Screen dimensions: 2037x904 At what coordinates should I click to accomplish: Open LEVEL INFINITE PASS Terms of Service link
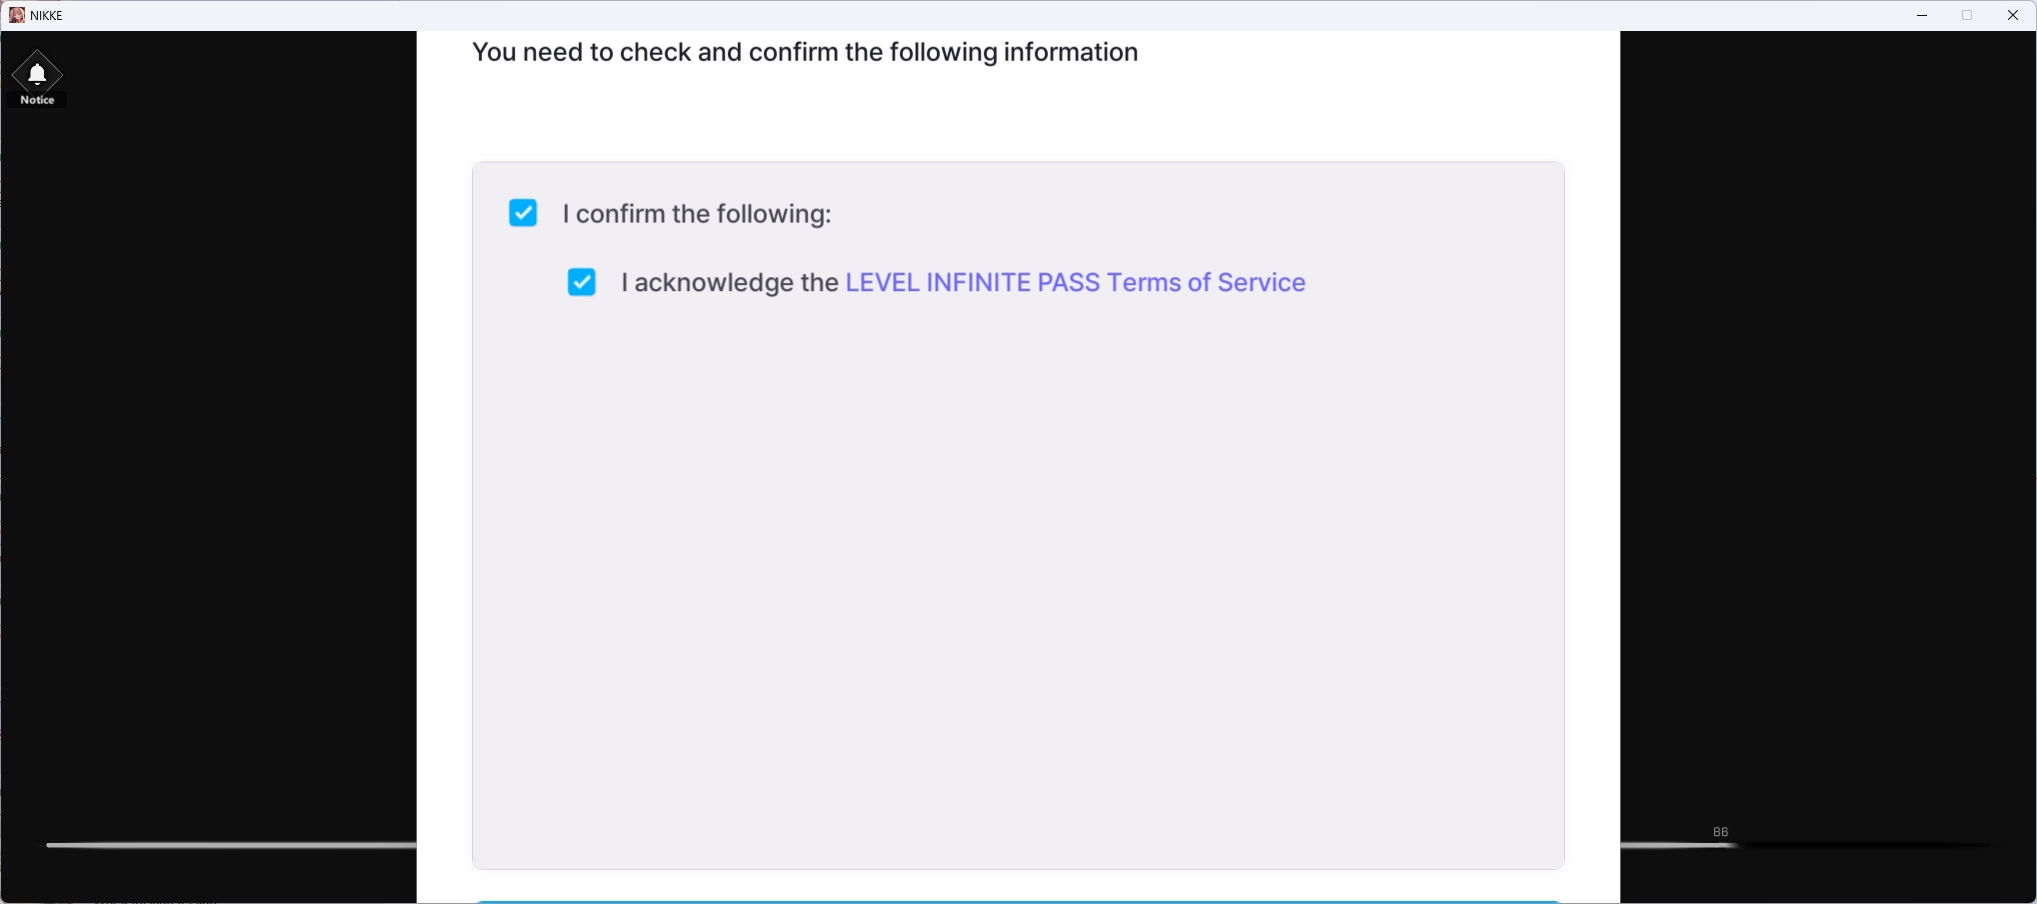pyautogui.click(x=1075, y=283)
